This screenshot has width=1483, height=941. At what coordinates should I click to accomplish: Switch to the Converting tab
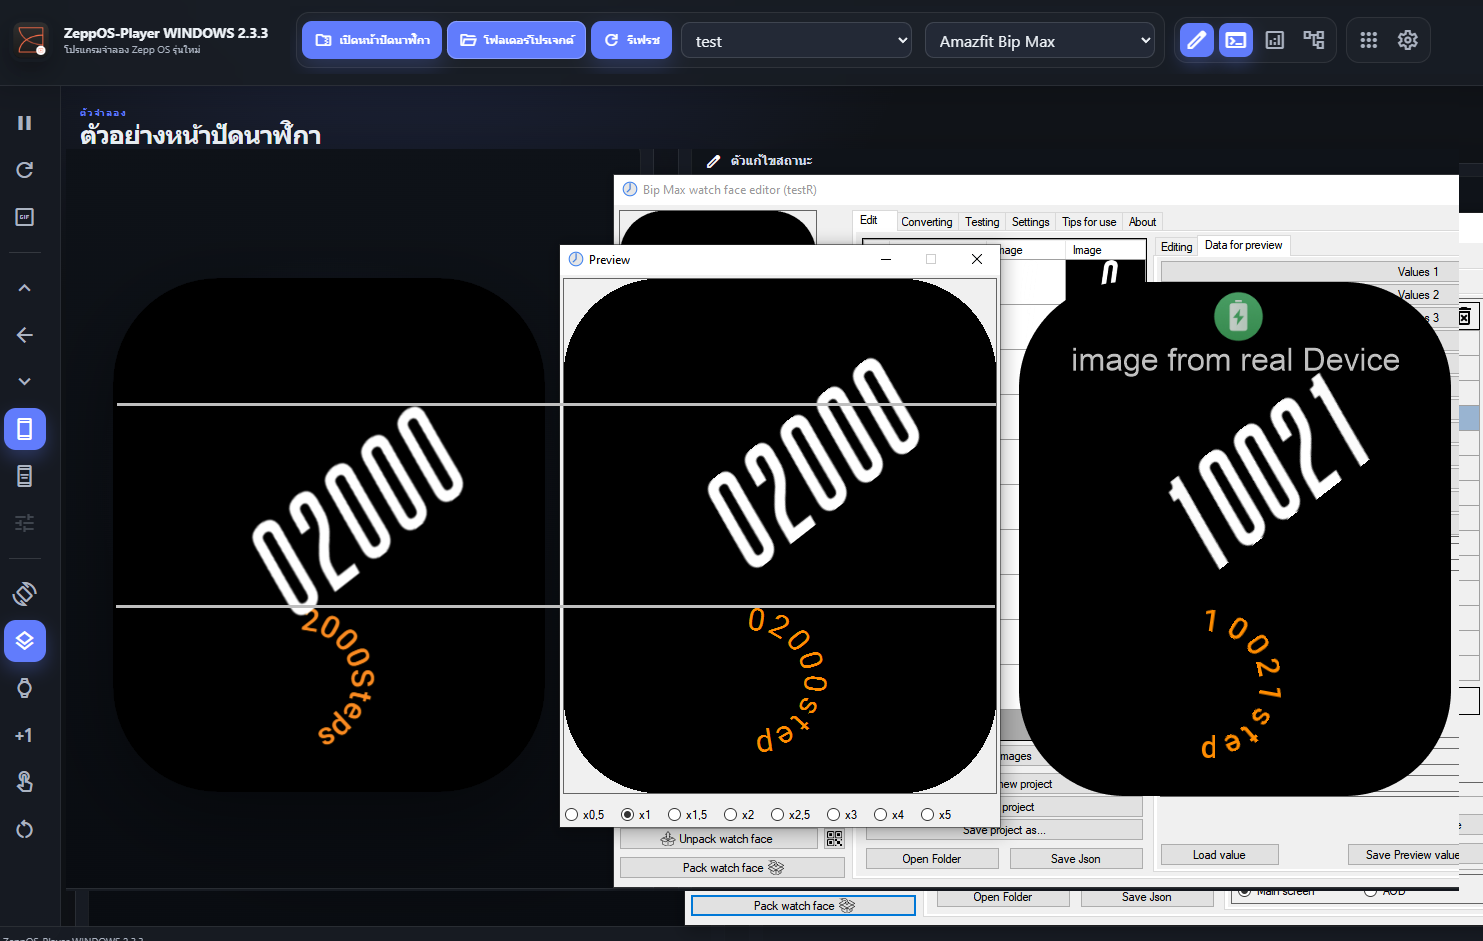927,222
